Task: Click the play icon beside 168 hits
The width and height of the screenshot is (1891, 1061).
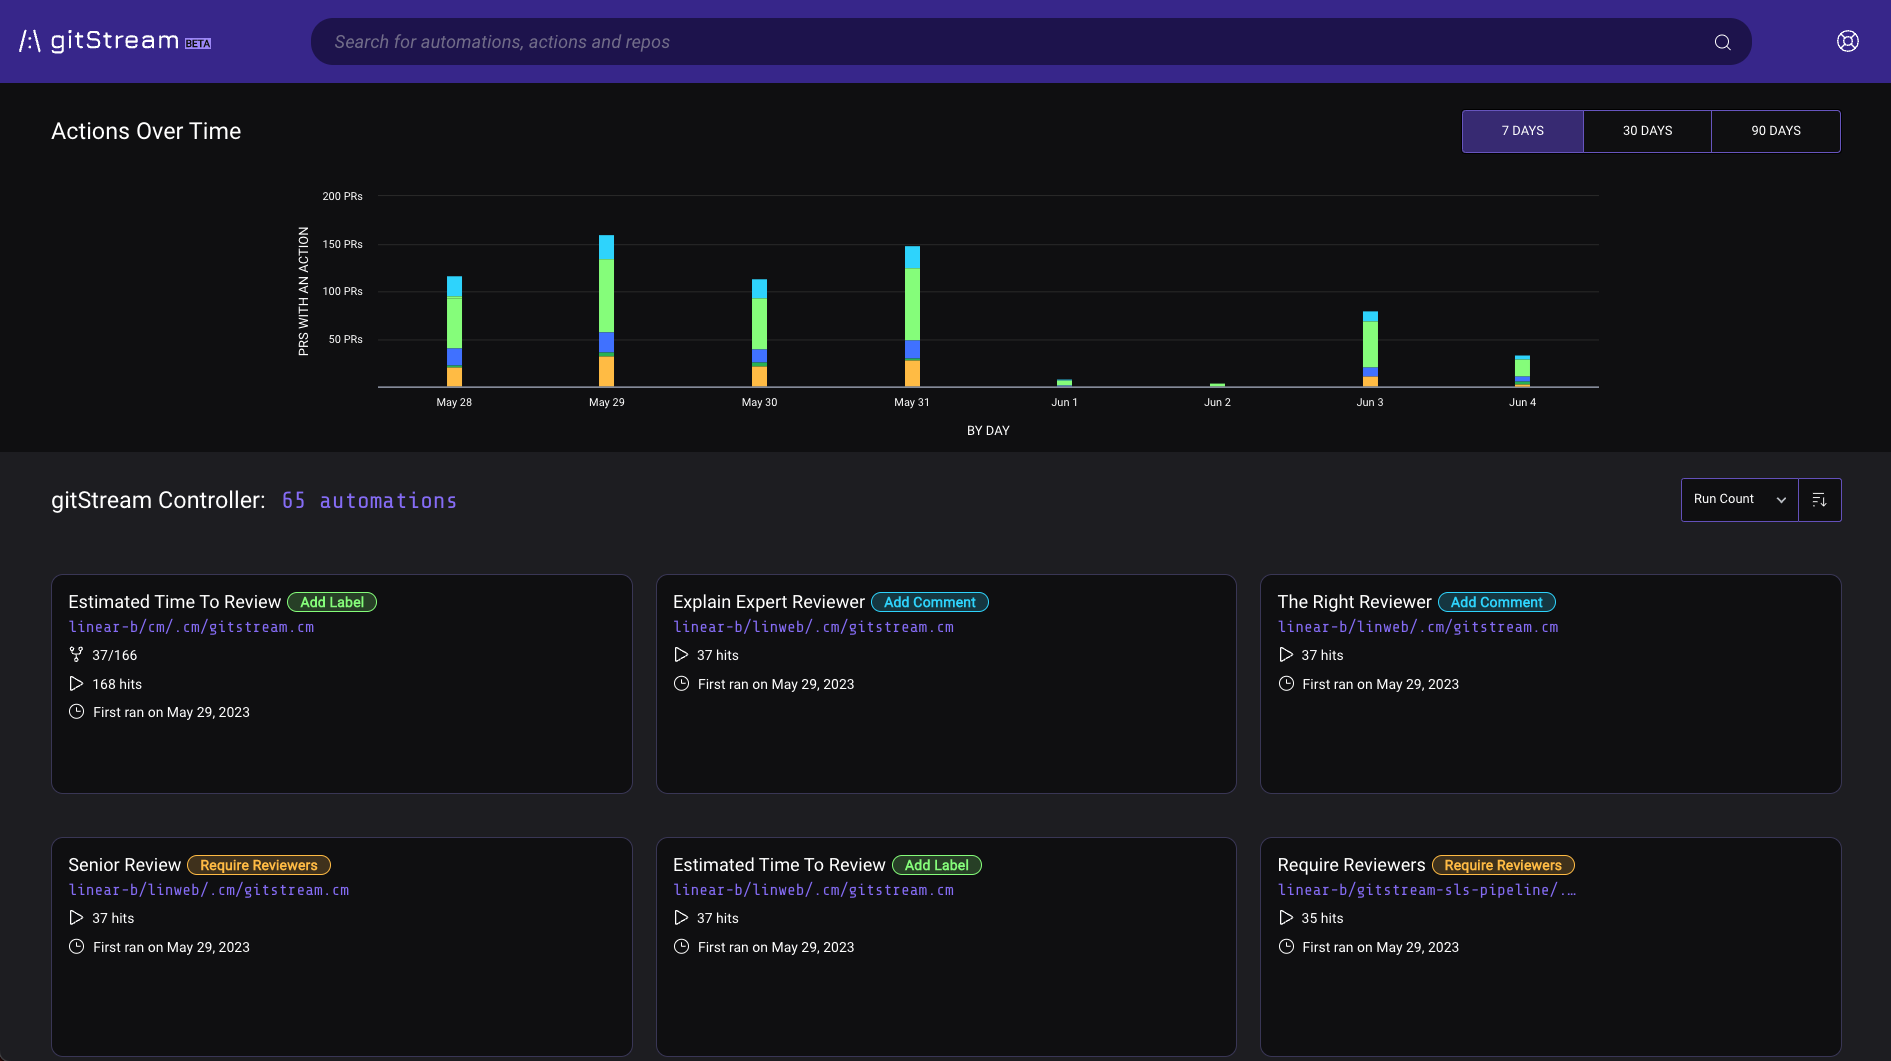Action: pyautogui.click(x=76, y=684)
